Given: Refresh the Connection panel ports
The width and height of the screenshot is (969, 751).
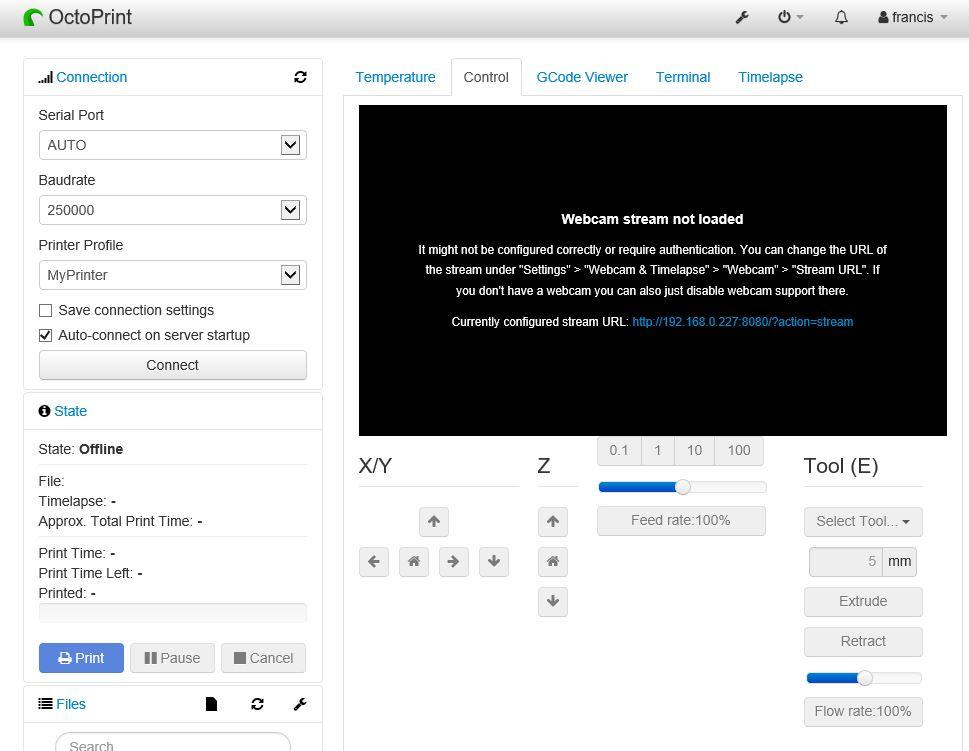Looking at the screenshot, I should 300,77.
